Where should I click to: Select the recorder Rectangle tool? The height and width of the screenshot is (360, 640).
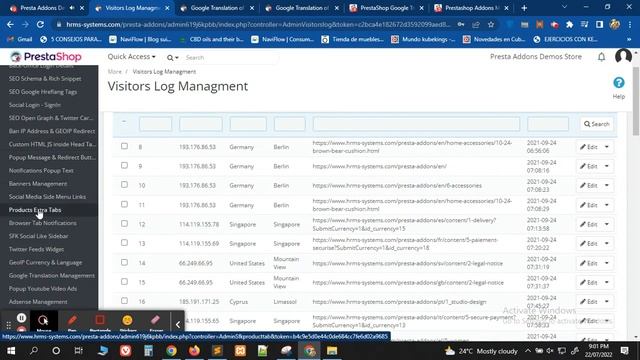click(100, 322)
